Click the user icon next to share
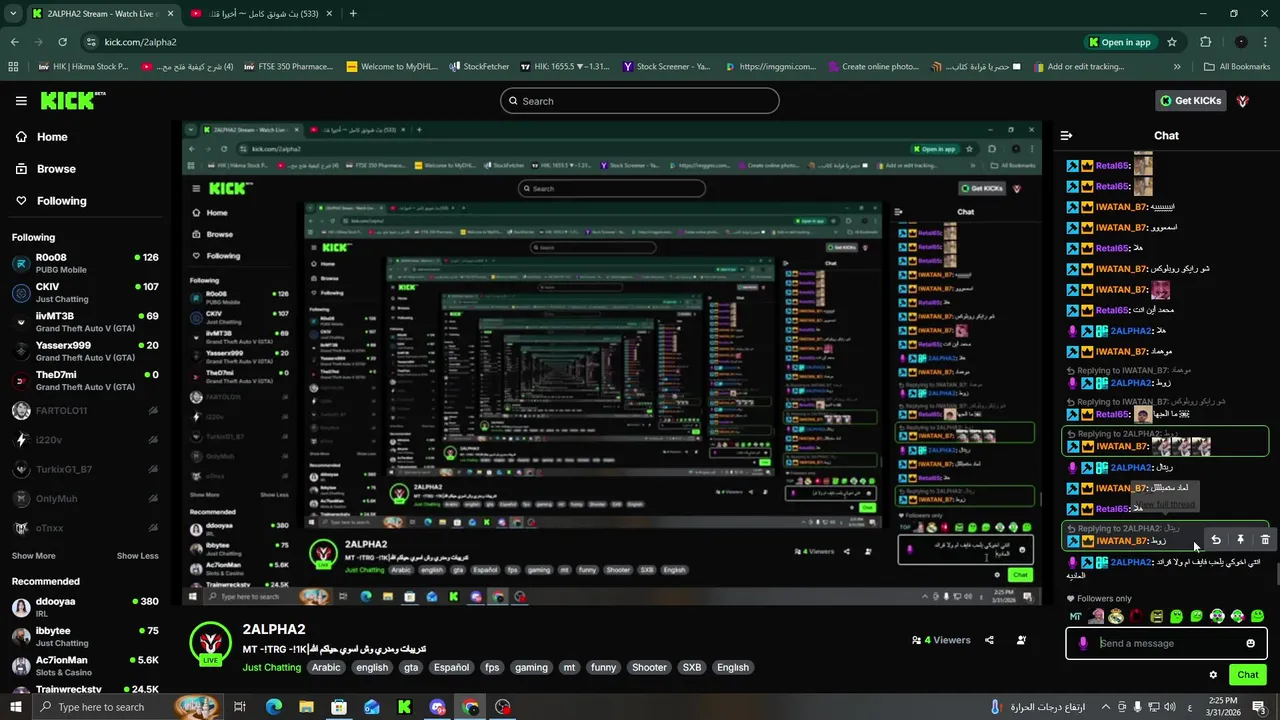The image size is (1280, 720). (x=1021, y=640)
